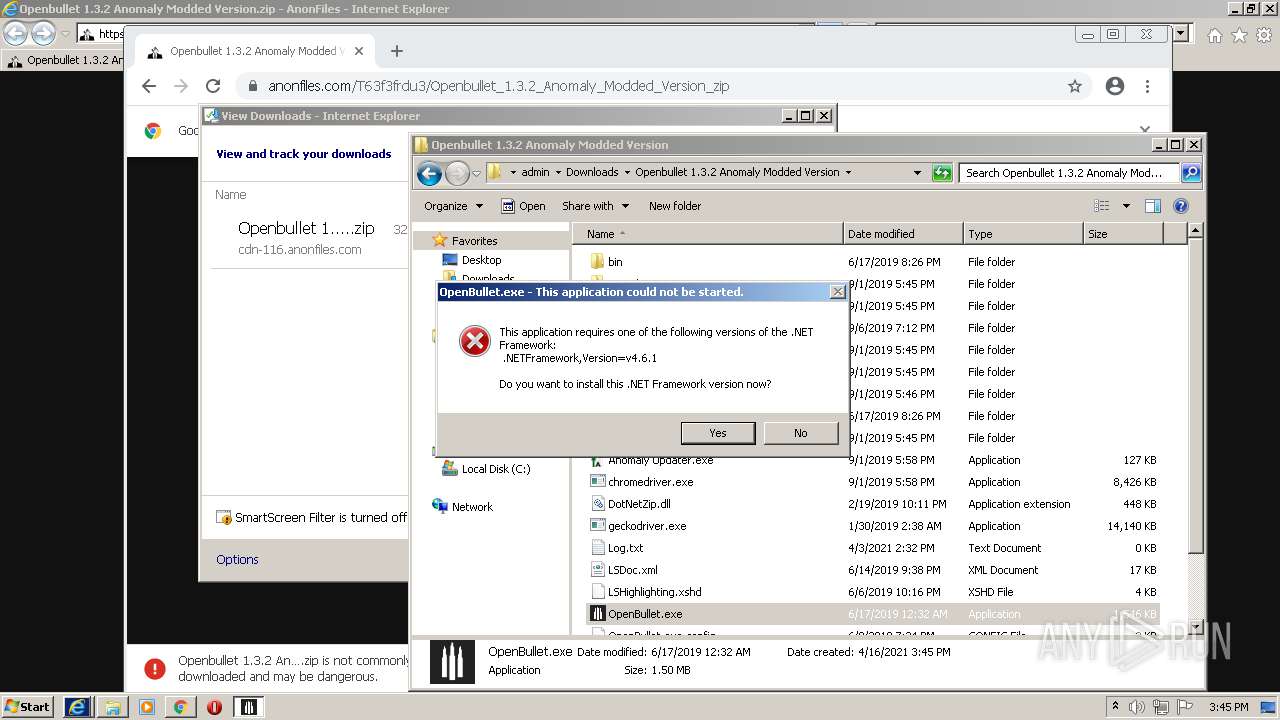Viewport: 1280px width, 720px height.
Task: Expand the view options dropdown arrow
Action: coord(1126,206)
